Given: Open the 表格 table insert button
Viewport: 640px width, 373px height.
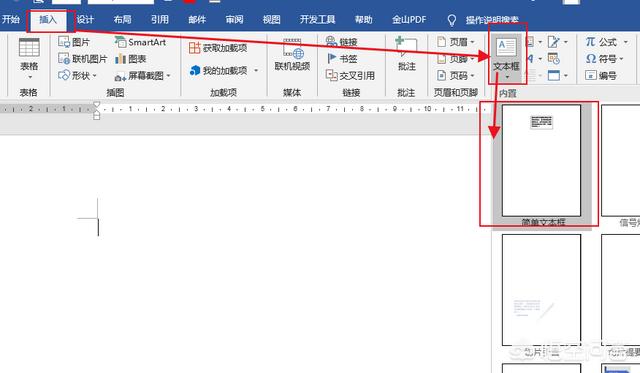Looking at the screenshot, I should tap(29, 58).
